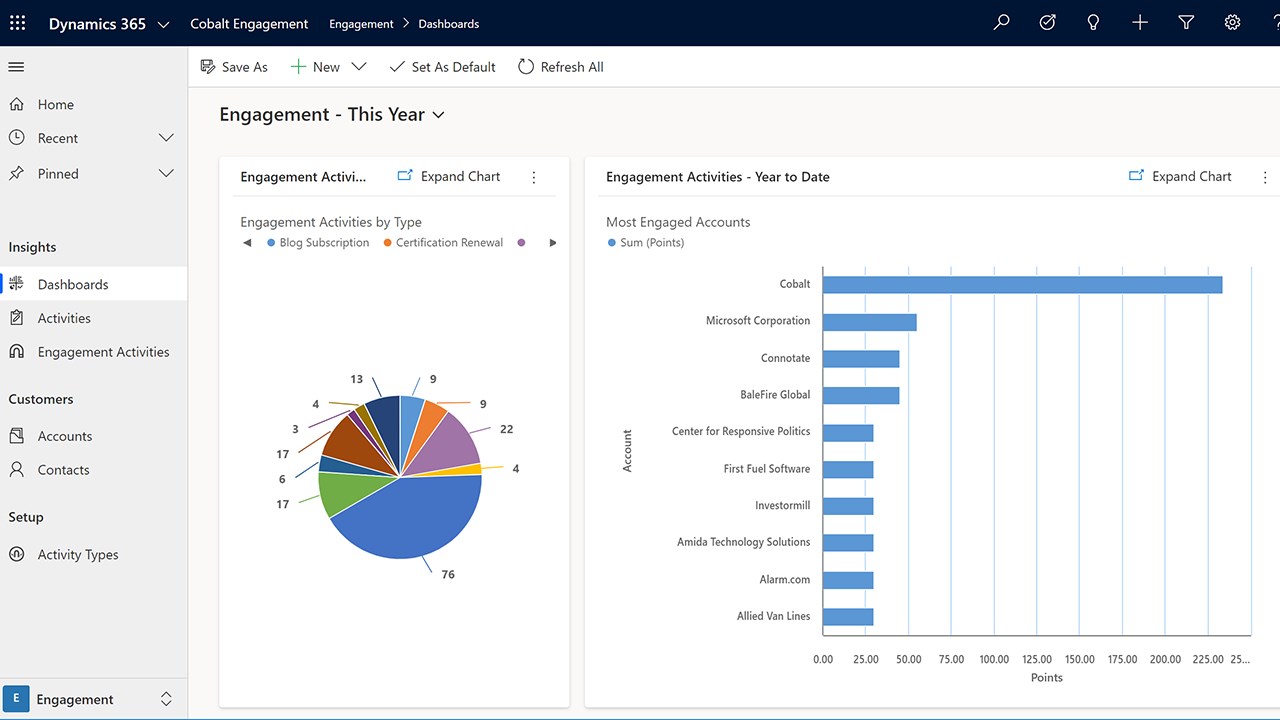Open the advanced find funnel icon
This screenshot has width=1280, height=720.
click(1186, 23)
